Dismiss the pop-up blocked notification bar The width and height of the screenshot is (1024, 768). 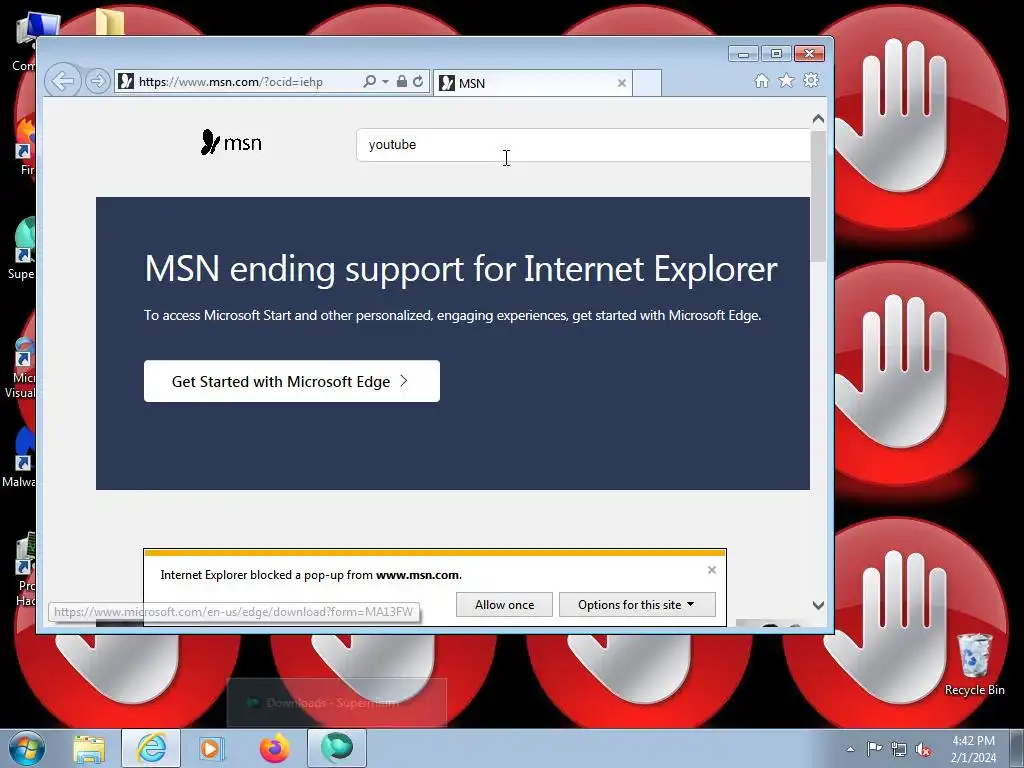coord(712,570)
